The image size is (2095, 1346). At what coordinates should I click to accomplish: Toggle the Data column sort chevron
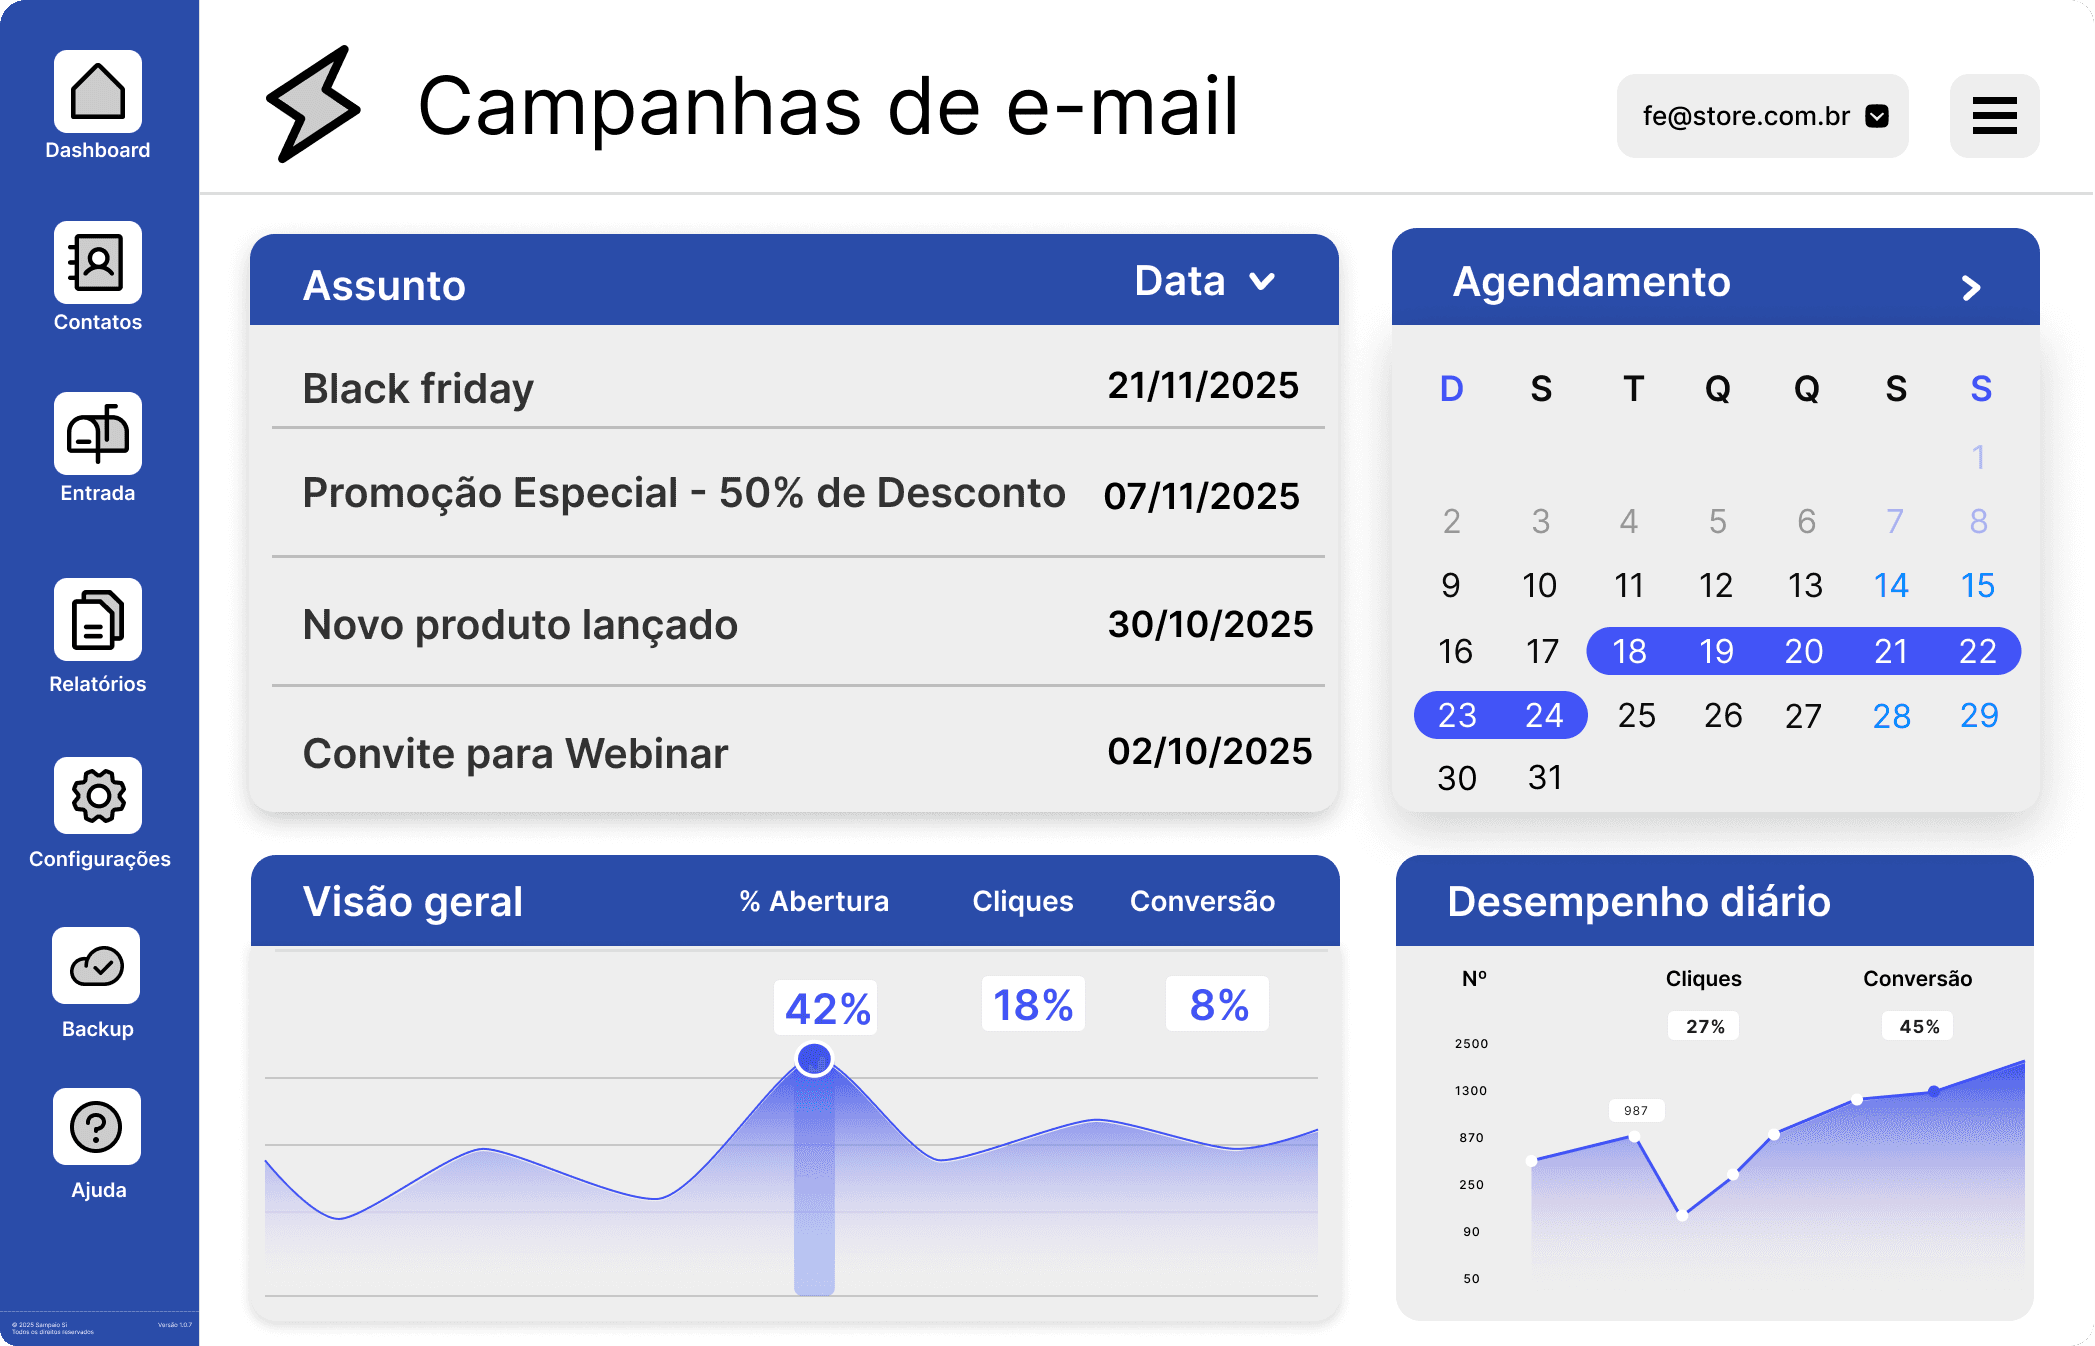click(1262, 282)
